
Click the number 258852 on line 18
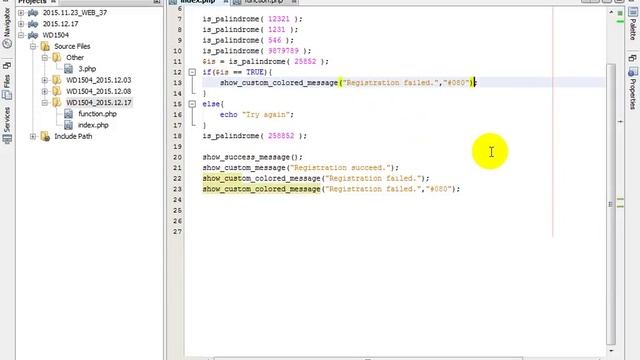click(281, 136)
